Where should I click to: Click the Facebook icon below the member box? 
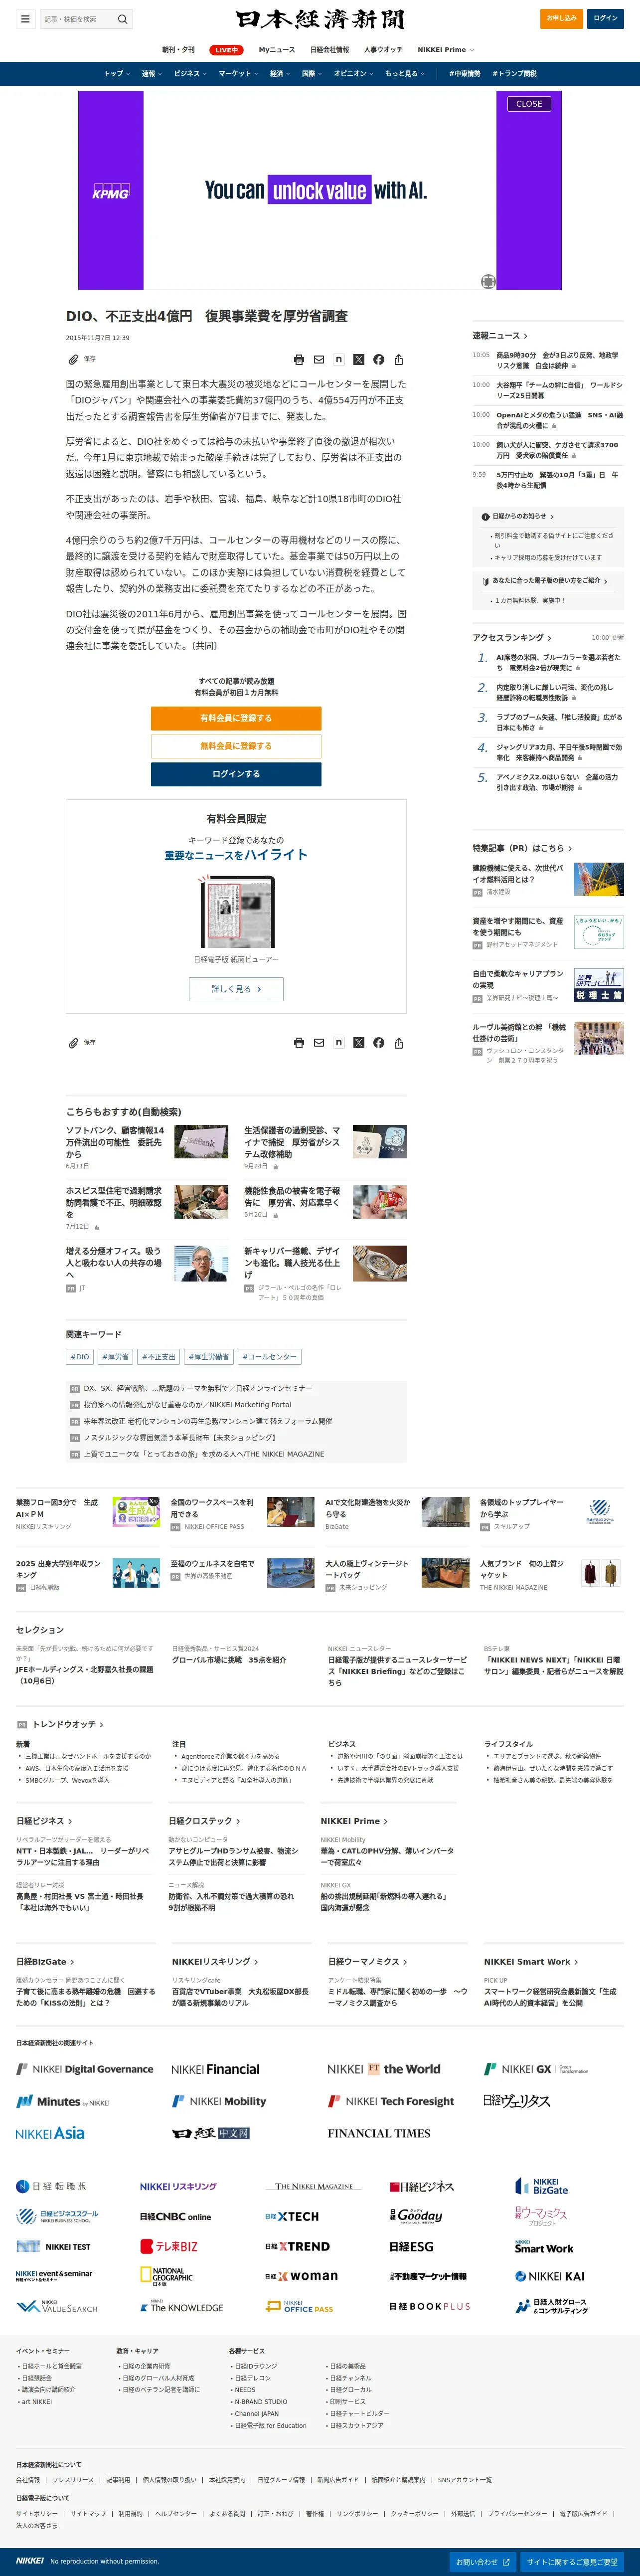point(379,1043)
